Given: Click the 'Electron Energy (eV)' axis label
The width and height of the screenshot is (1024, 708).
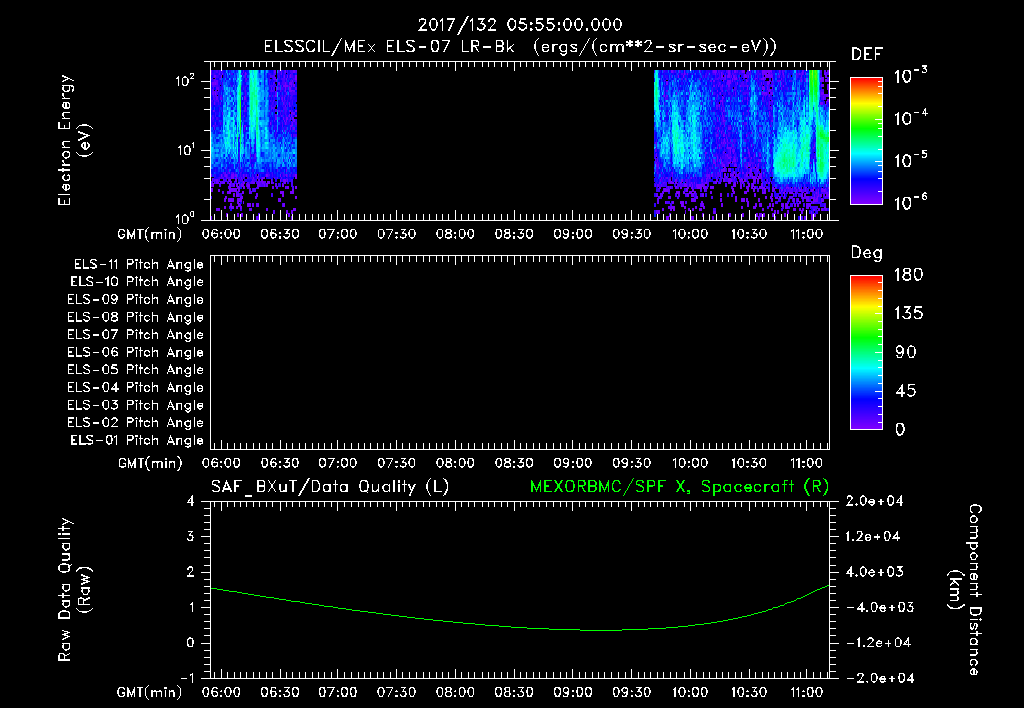Looking at the screenshot, I should coord(74,140).
